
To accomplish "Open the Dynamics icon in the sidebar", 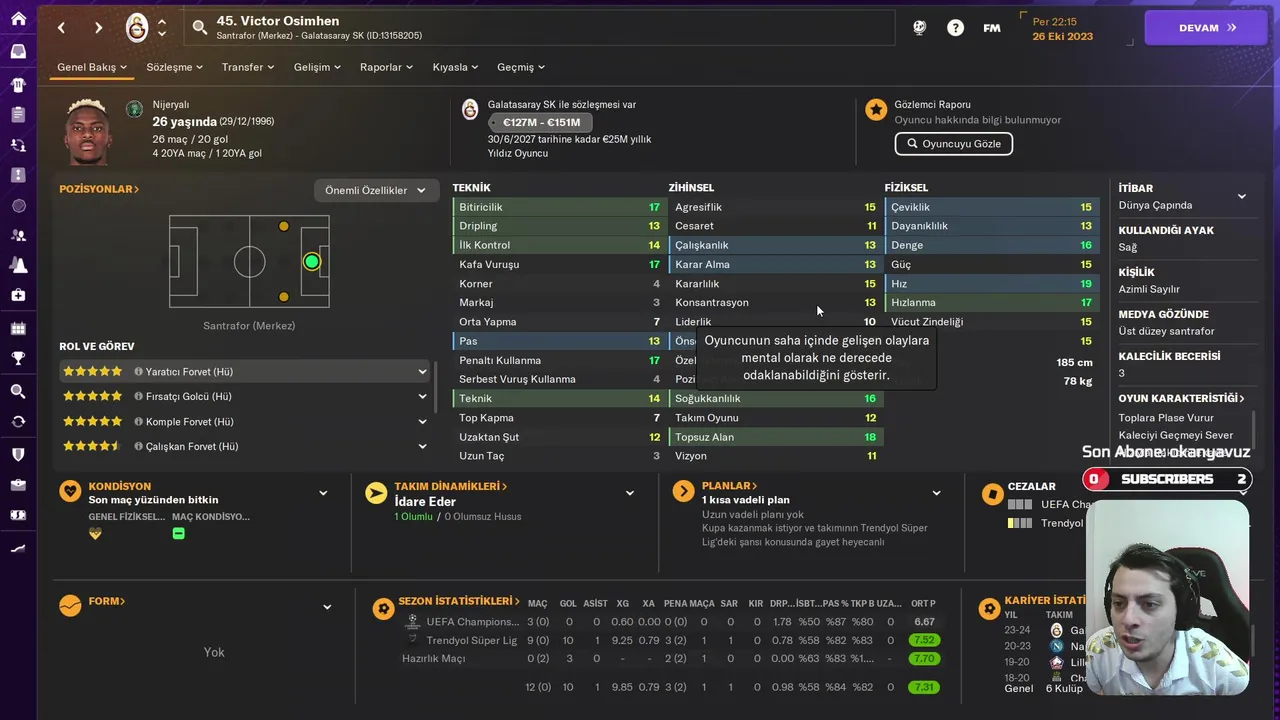I will (18, 145).
